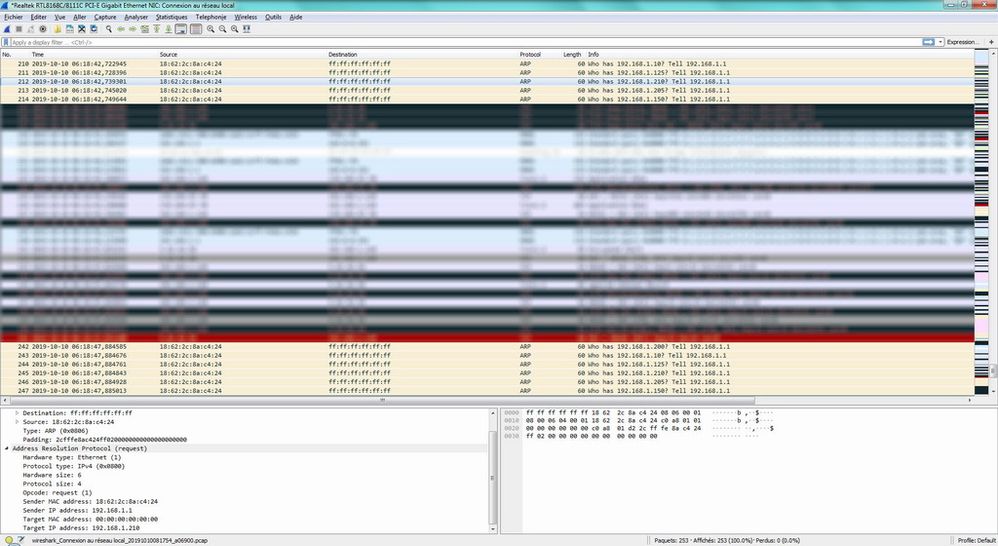Select packet 212 in the packet list
The width and height of the screenshot is (998, 546).
487,81
